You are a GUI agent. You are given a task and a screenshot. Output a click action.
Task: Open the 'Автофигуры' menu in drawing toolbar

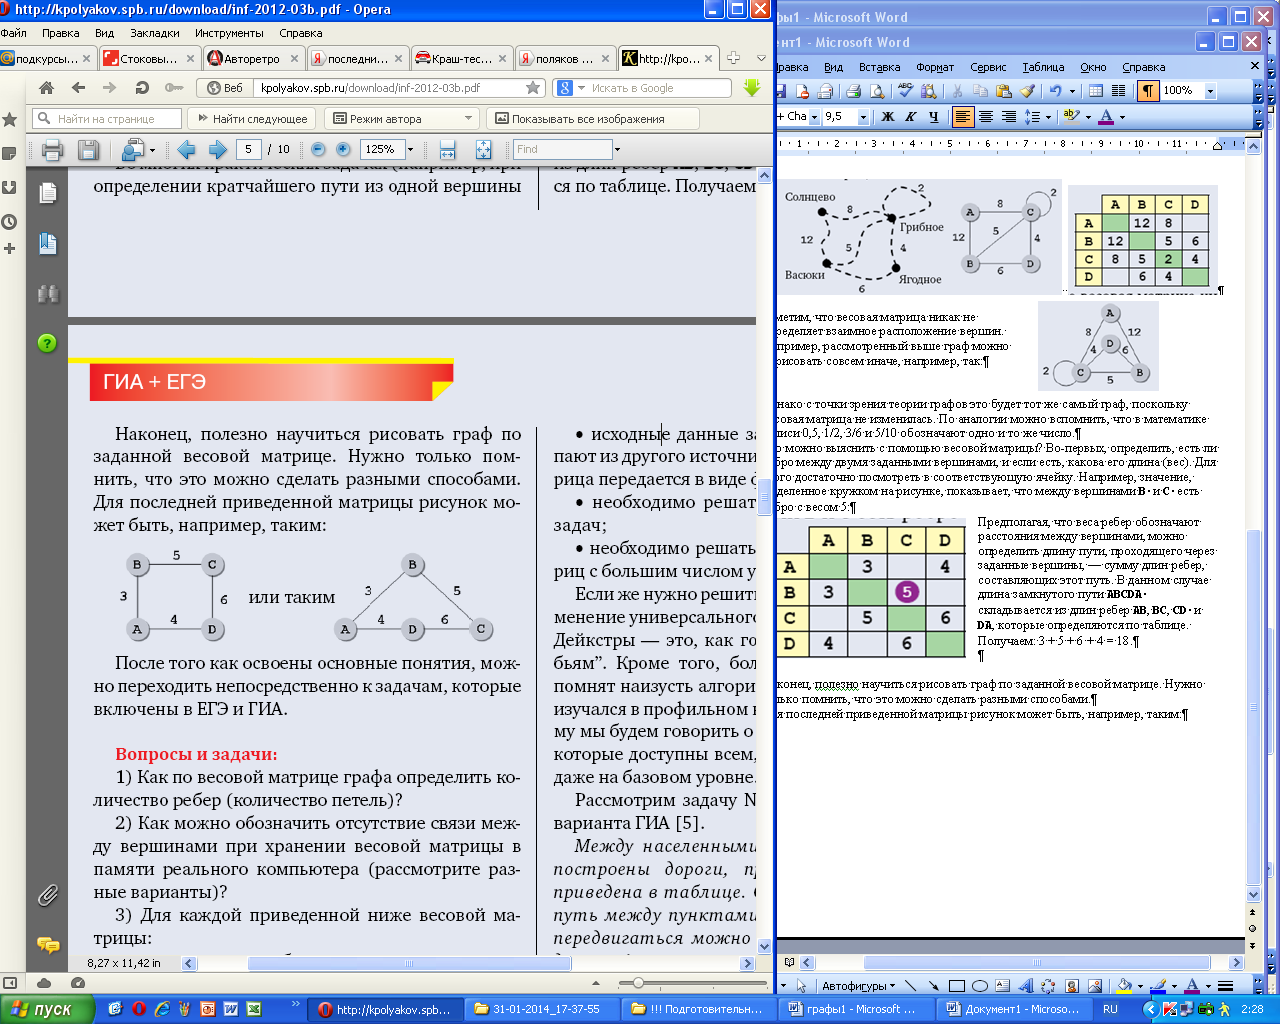(x=859, y=986)
